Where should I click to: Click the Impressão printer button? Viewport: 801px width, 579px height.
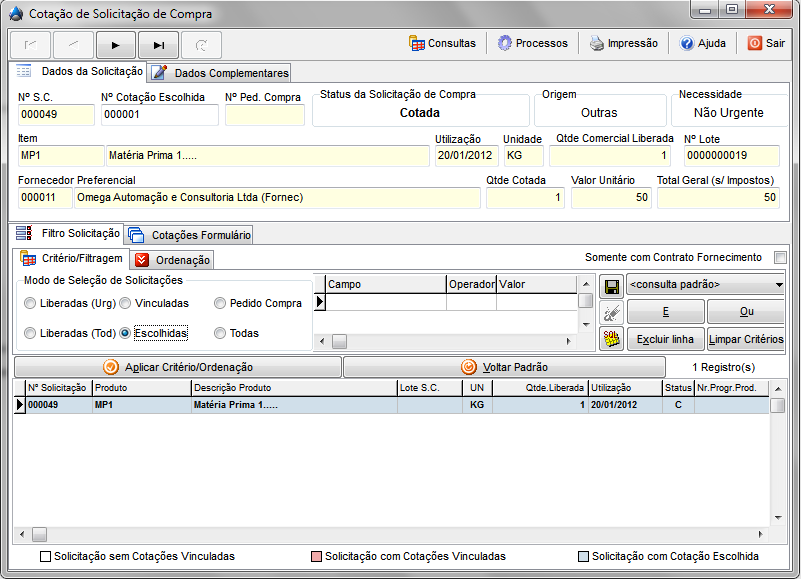click(x=623, y=44)
